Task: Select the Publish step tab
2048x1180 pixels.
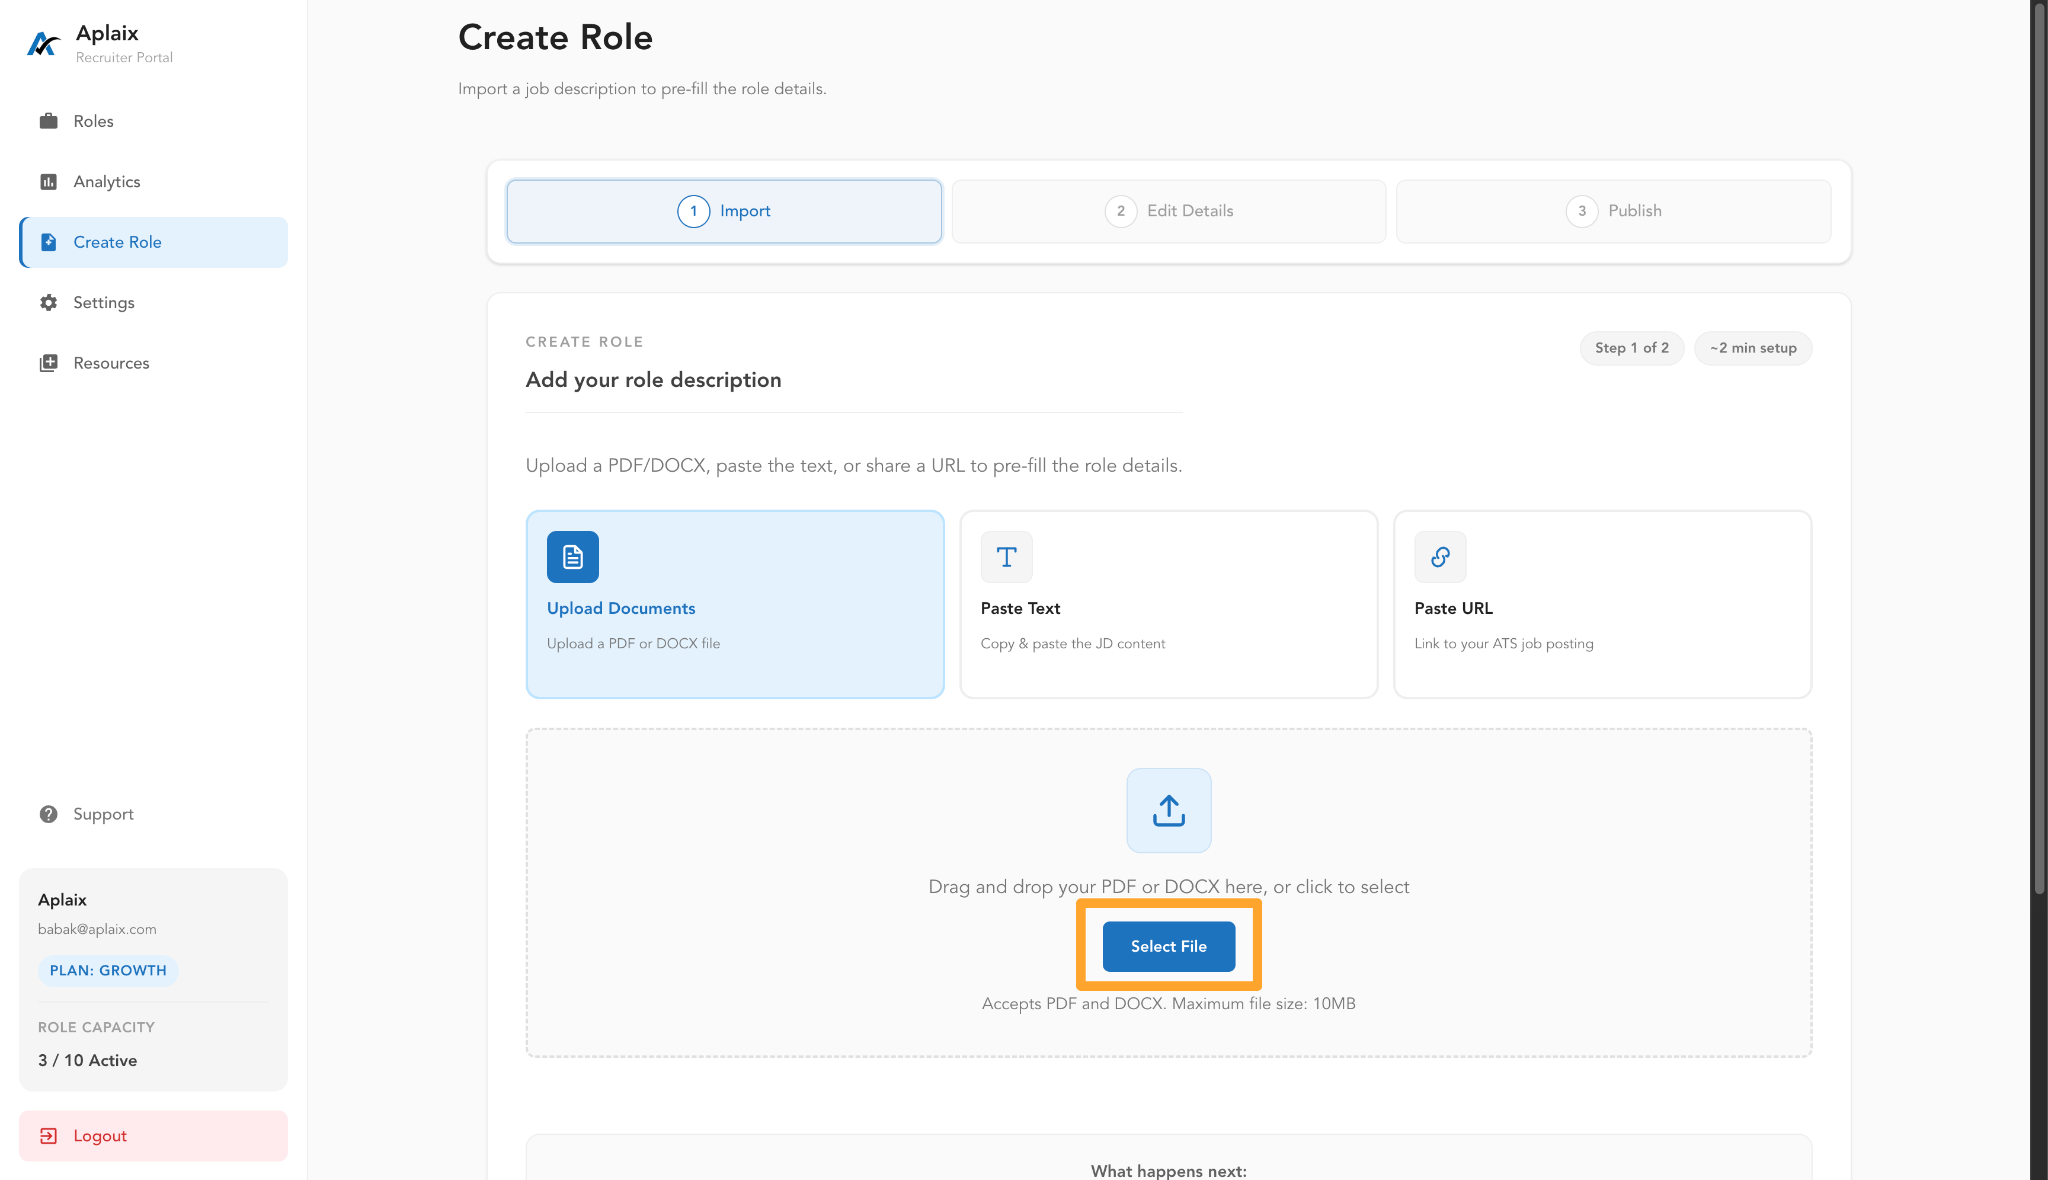Action: (1614, 211)
